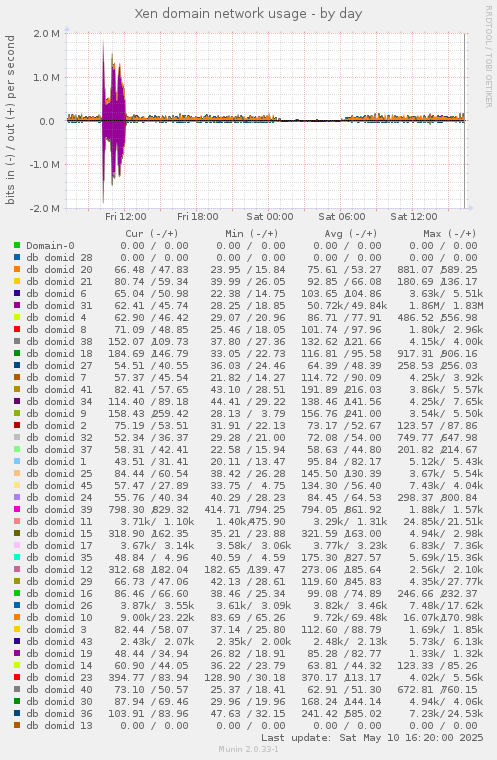Click the '4.35k/ 27.77k' max value for domid 29
The image size is (497, 760).
[446, 582]
